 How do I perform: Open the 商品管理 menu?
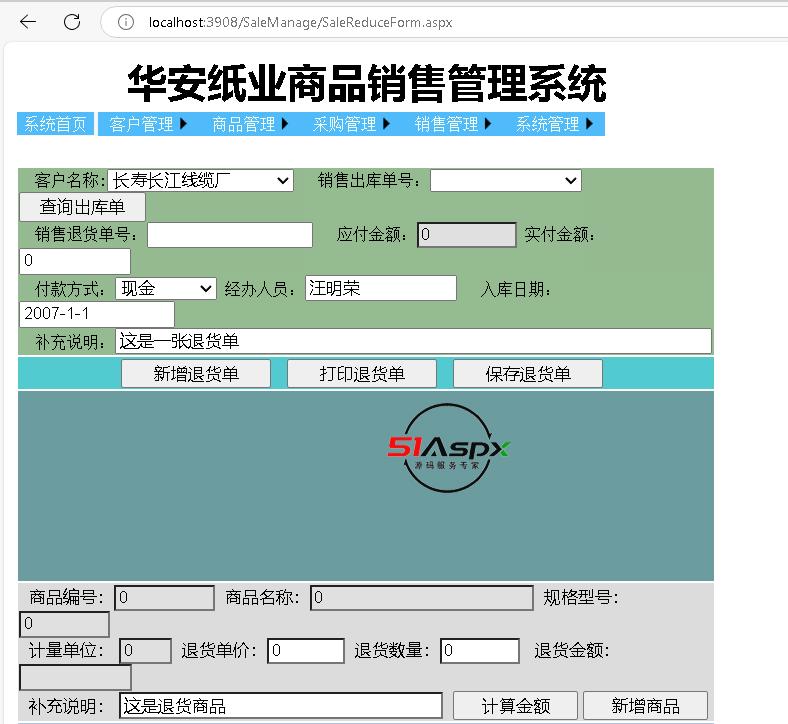click(x=250, y=124)
